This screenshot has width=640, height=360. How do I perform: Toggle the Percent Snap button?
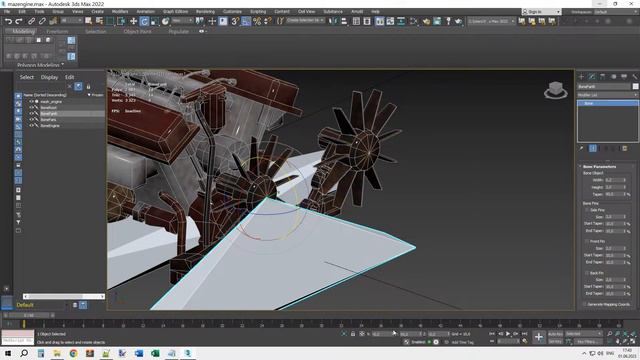(257, 21)
